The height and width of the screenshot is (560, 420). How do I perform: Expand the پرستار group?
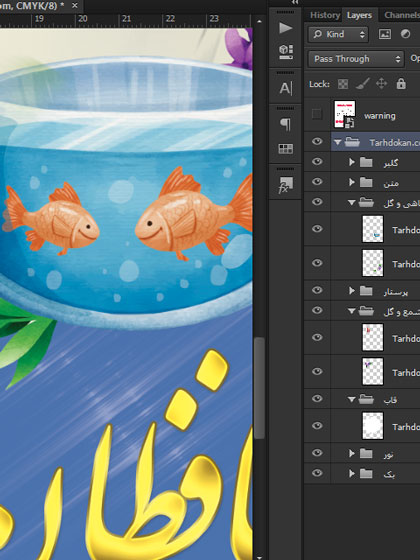[x=352, y=291]
